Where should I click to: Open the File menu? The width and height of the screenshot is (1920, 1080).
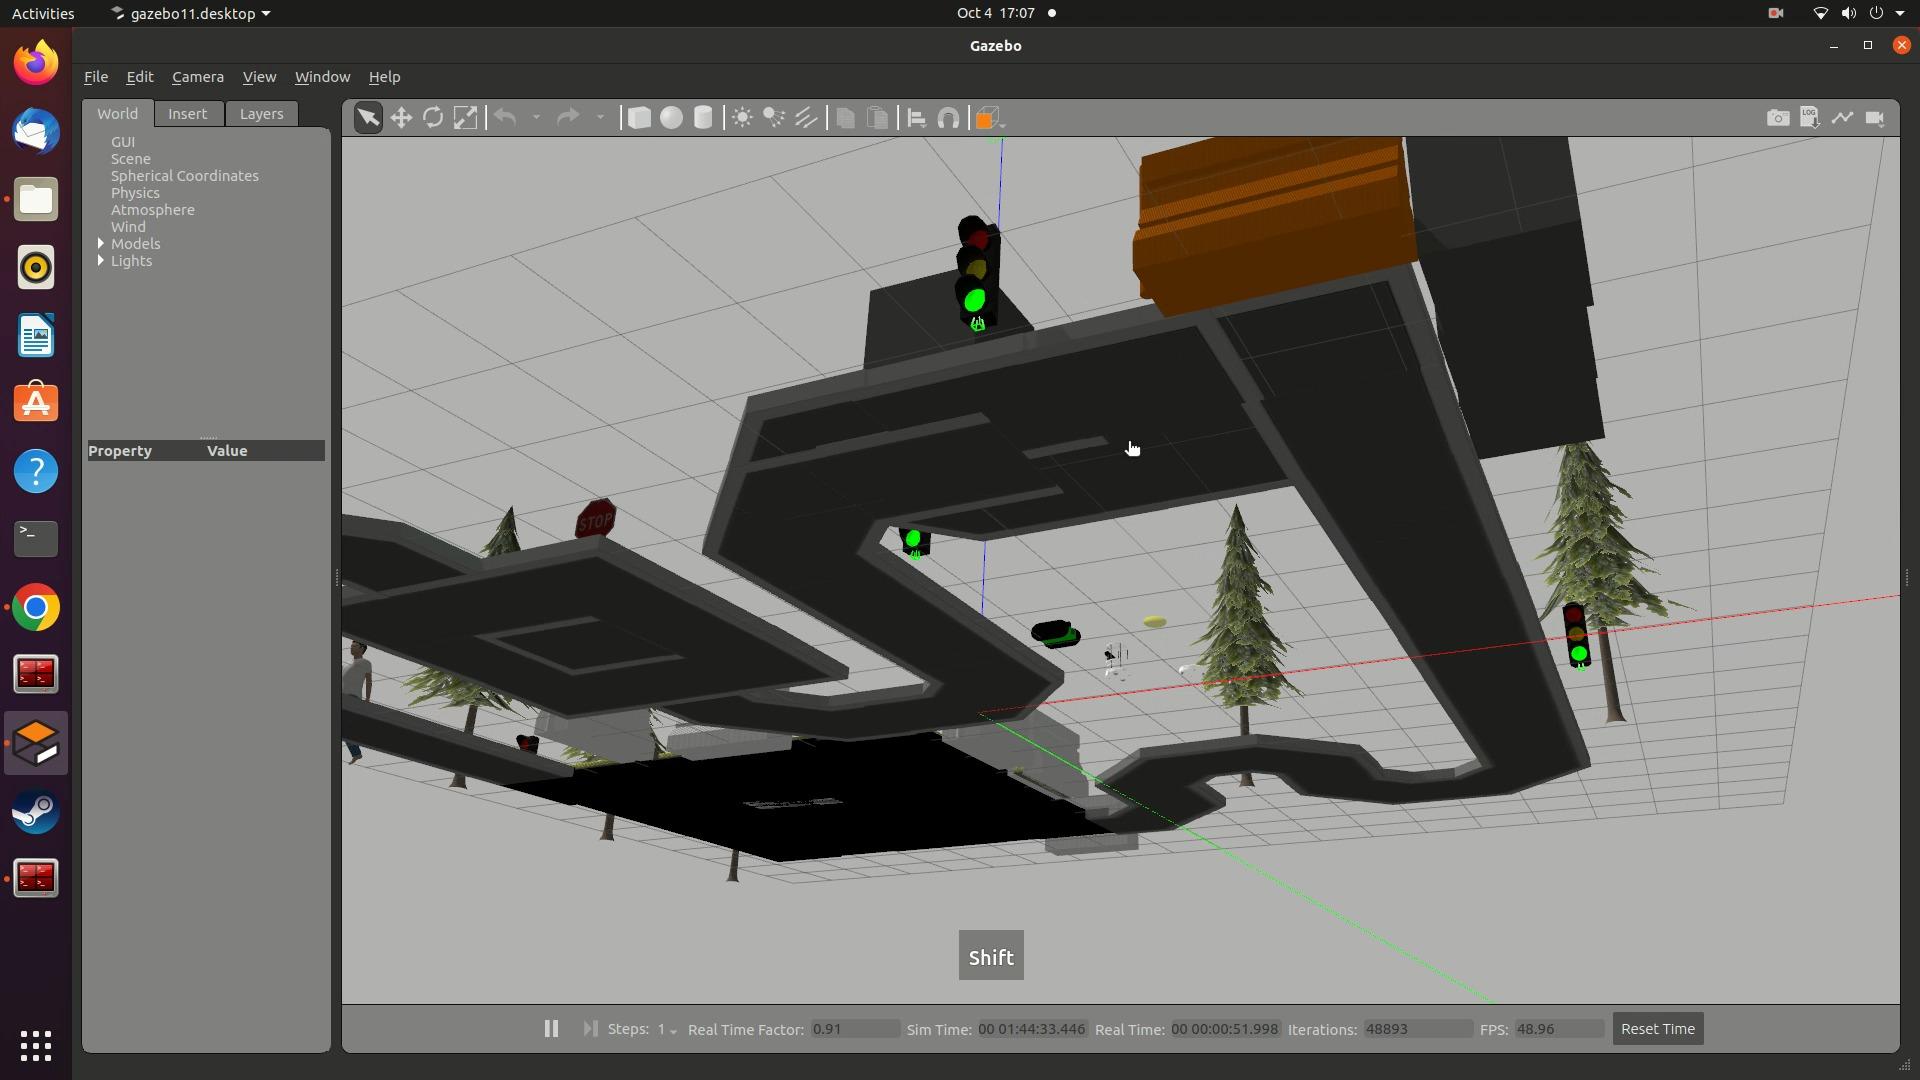coord(96,77)
